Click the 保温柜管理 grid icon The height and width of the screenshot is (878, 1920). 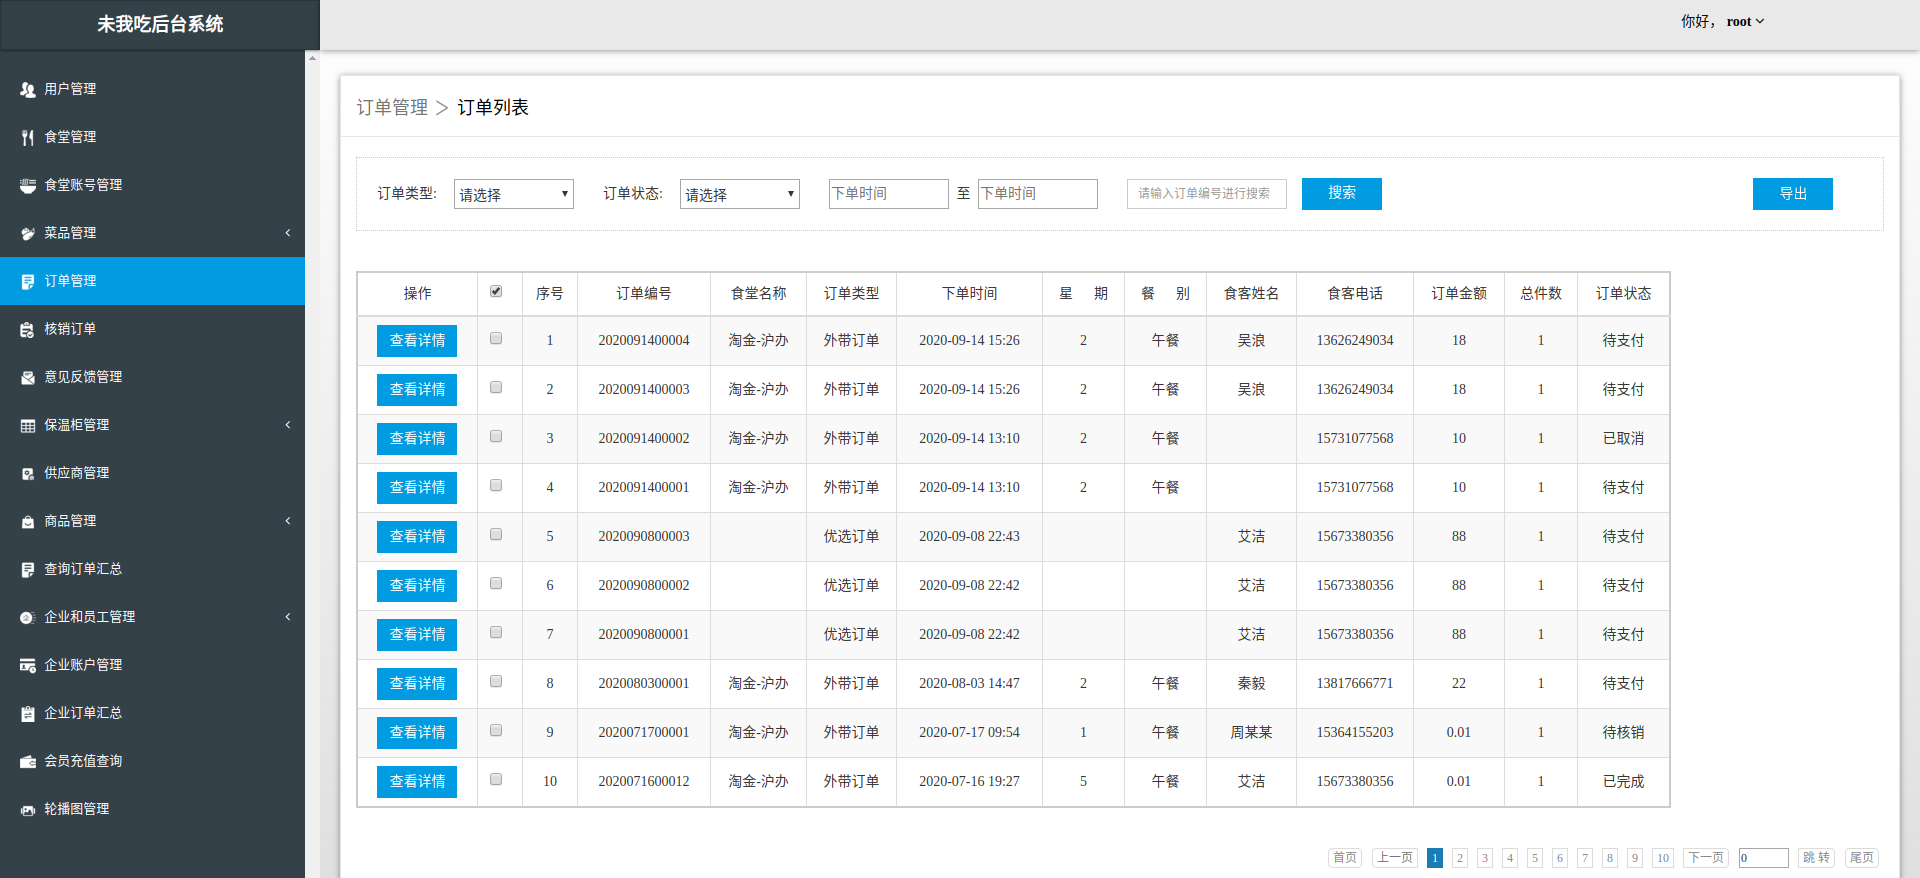(x=28, y=425)
